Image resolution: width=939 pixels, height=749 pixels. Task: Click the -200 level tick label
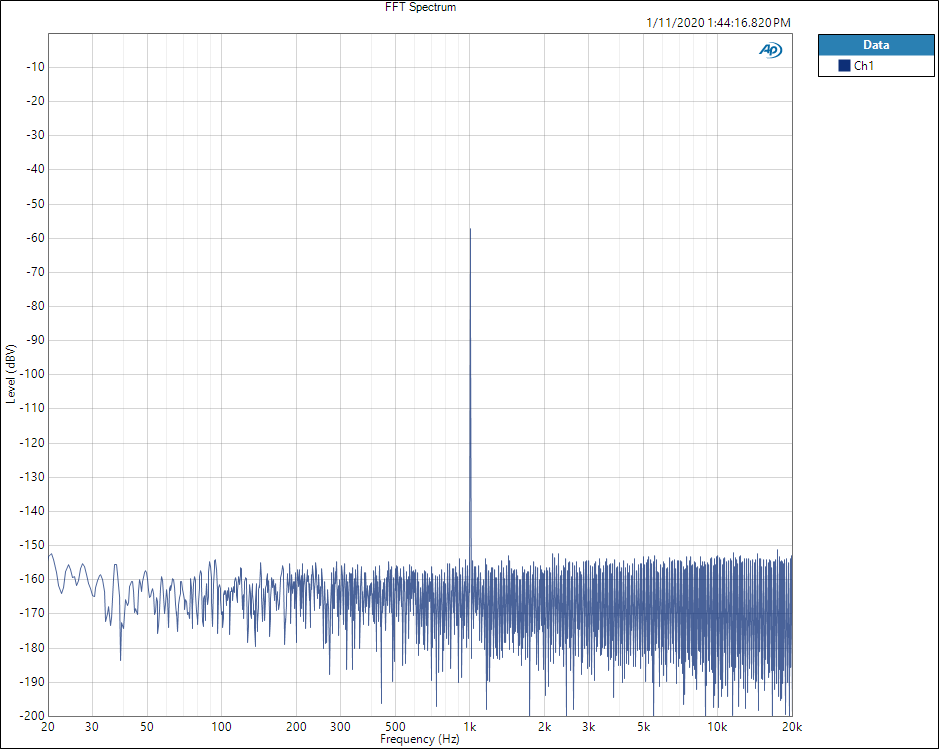pos(33,715)
